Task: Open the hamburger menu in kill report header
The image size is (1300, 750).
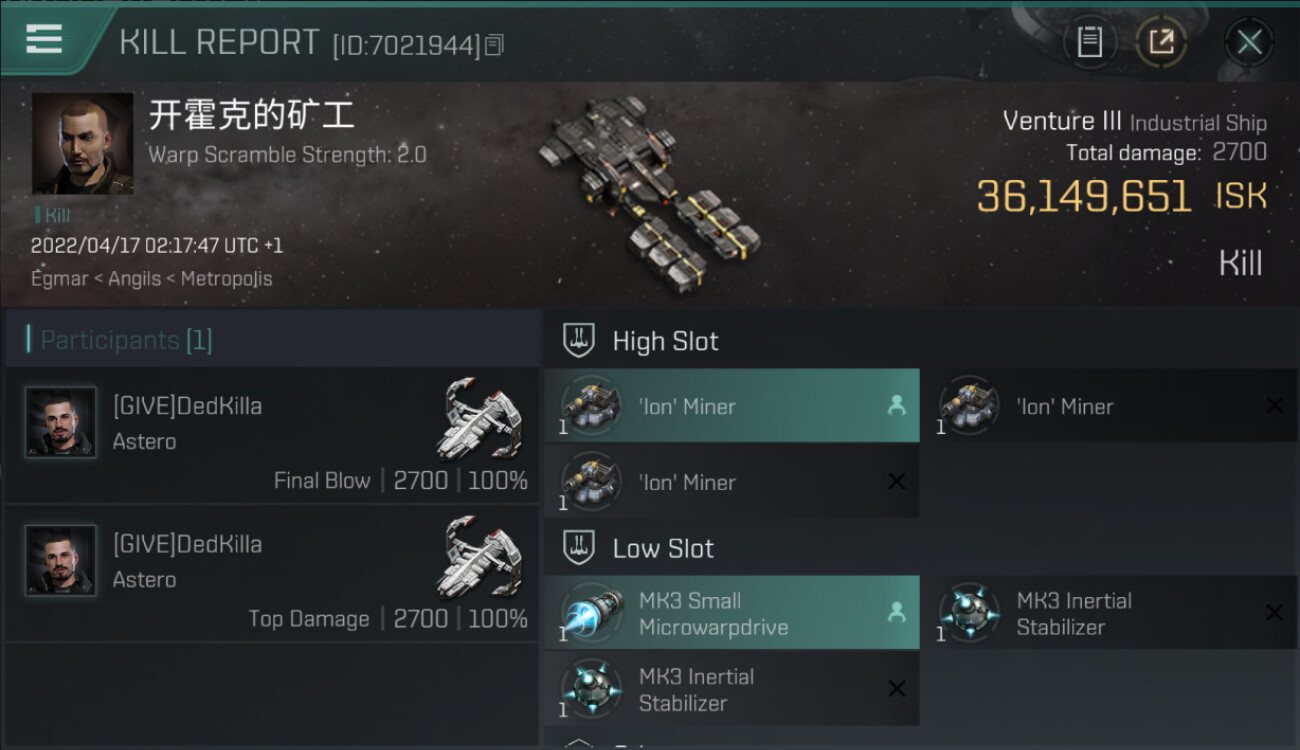Action: tap(44, 39)
